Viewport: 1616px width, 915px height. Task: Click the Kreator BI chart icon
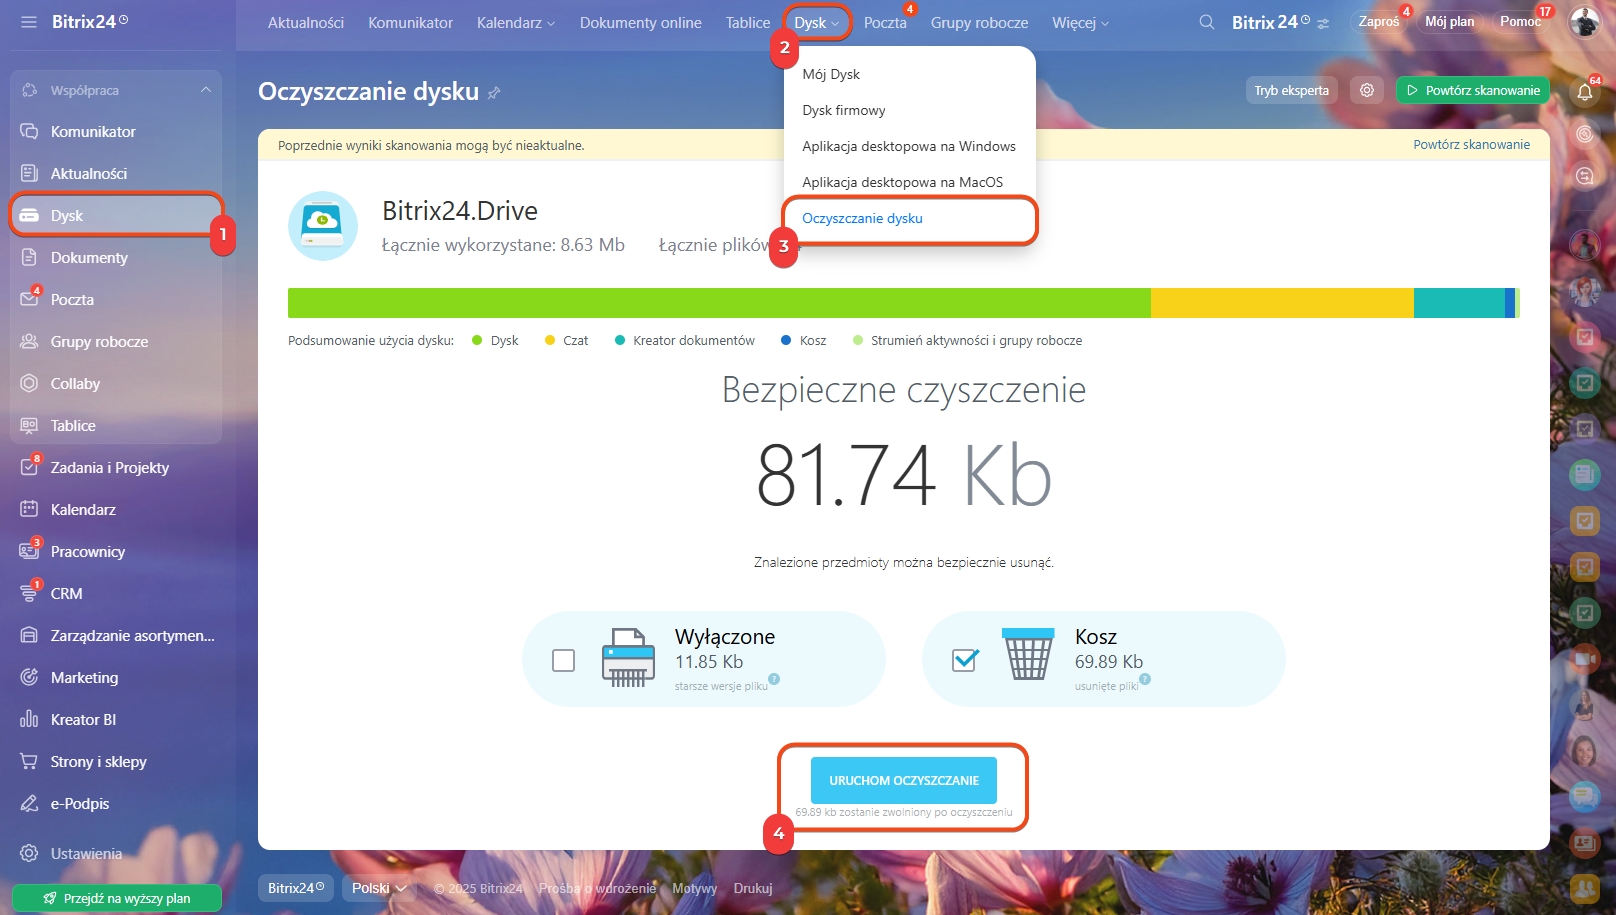(x=29, y=719)
